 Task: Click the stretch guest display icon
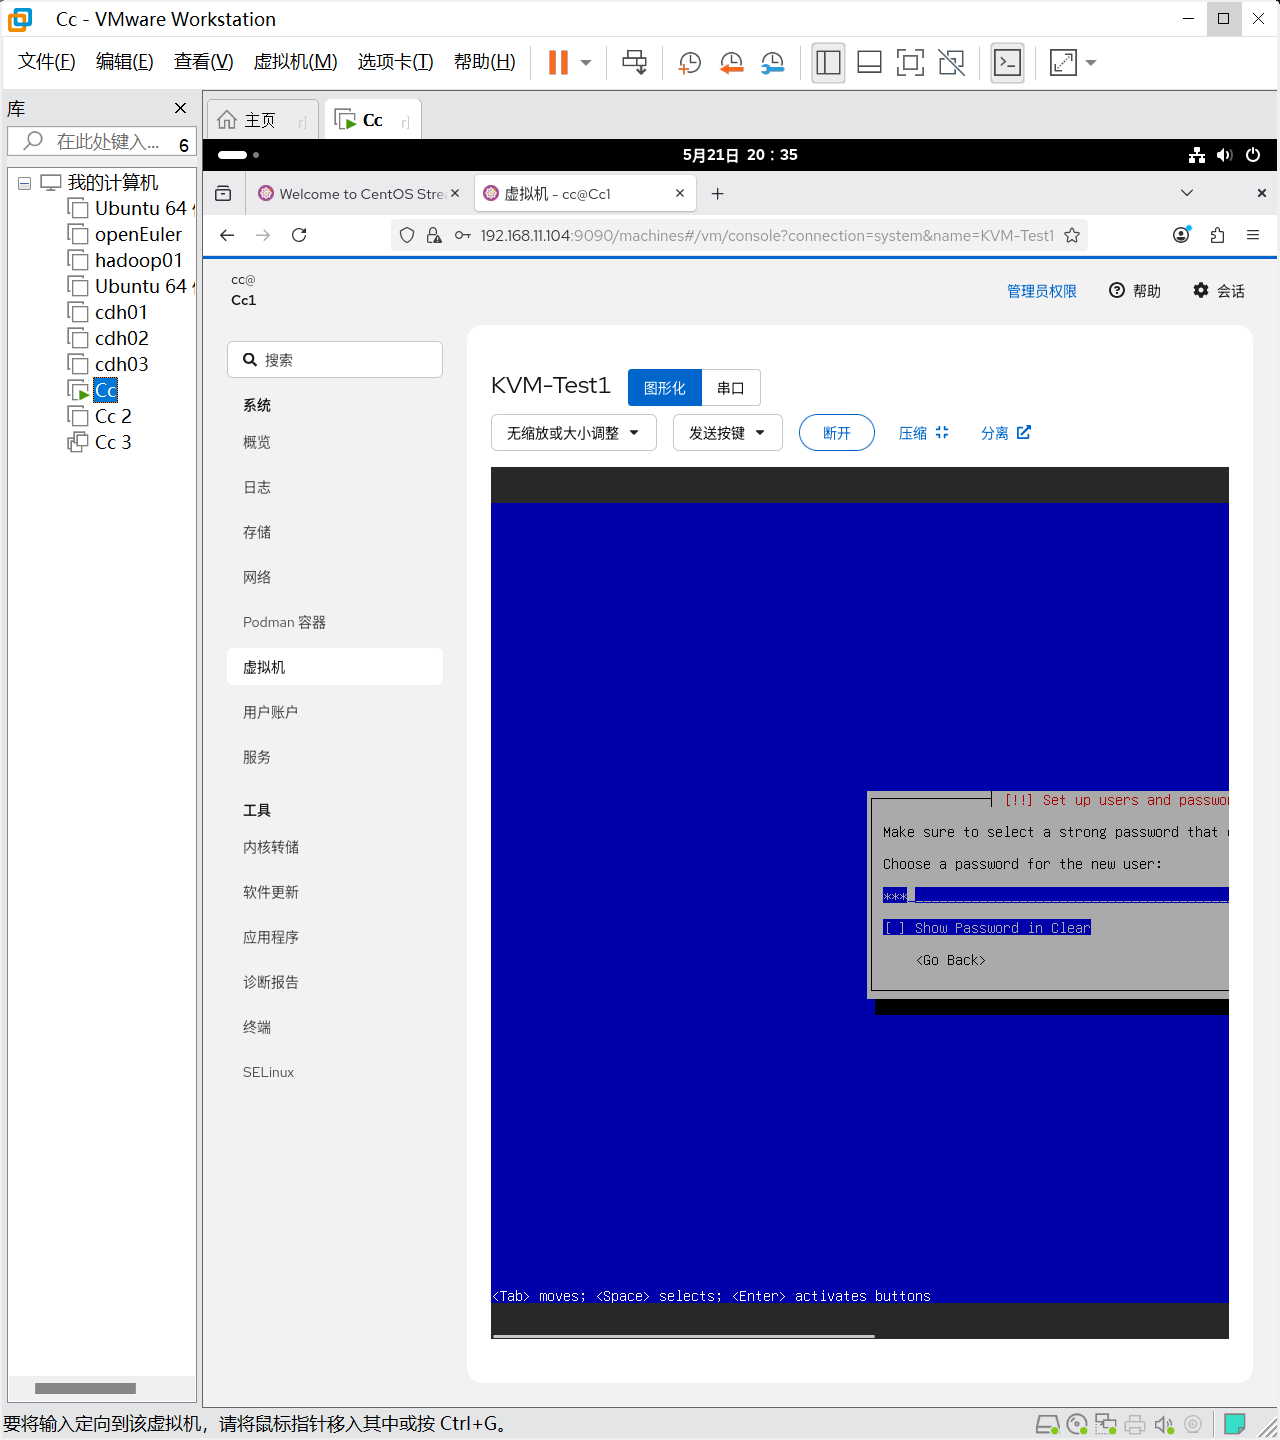pyautogui.click(x=1063, y=63)
